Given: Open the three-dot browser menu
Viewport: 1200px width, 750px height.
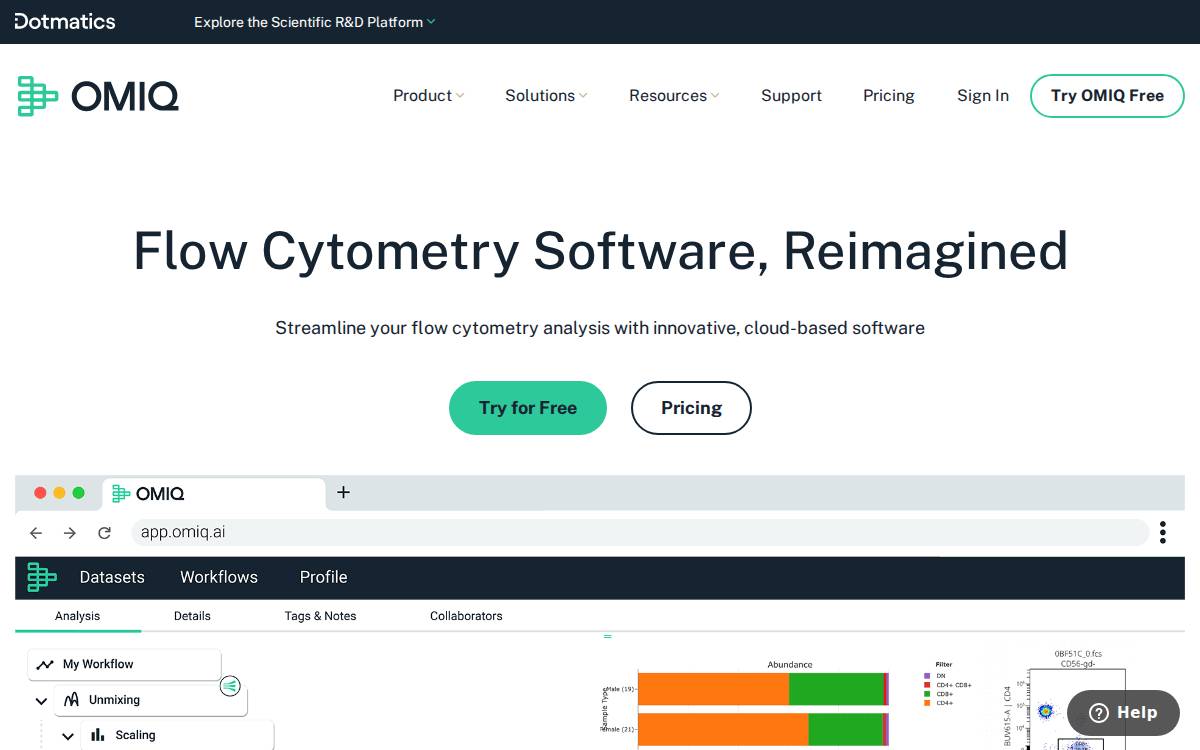Looking at the screenshot, I should click(x=1163, y=532).
